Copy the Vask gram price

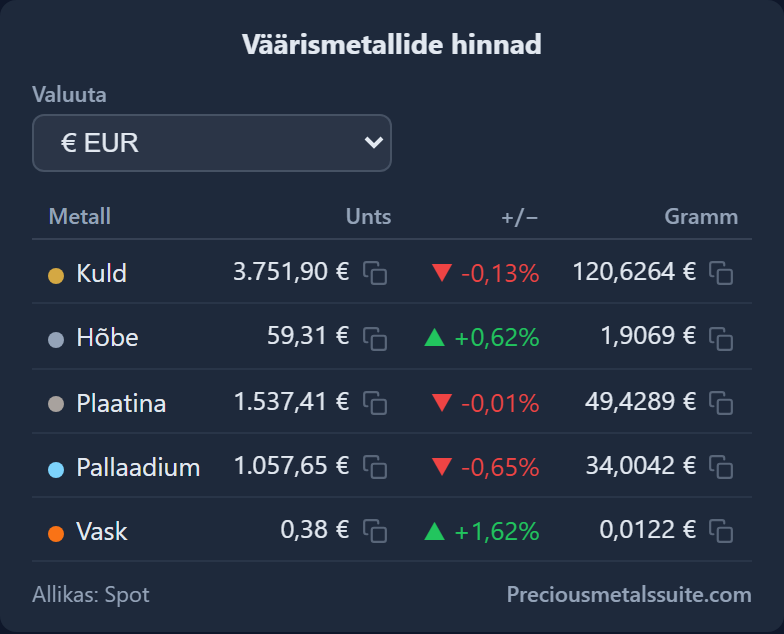click(721, 531)
